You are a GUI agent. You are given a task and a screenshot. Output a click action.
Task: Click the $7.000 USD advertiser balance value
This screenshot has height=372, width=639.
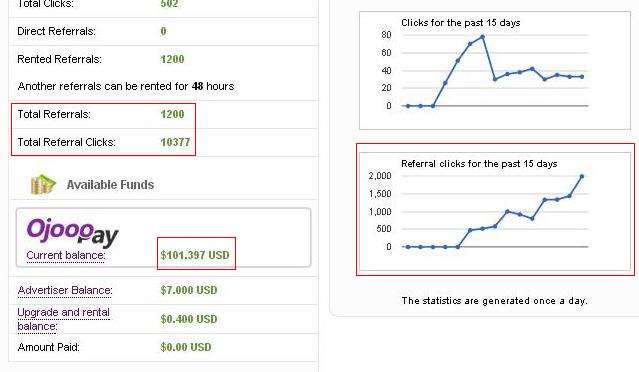(189, 291)
